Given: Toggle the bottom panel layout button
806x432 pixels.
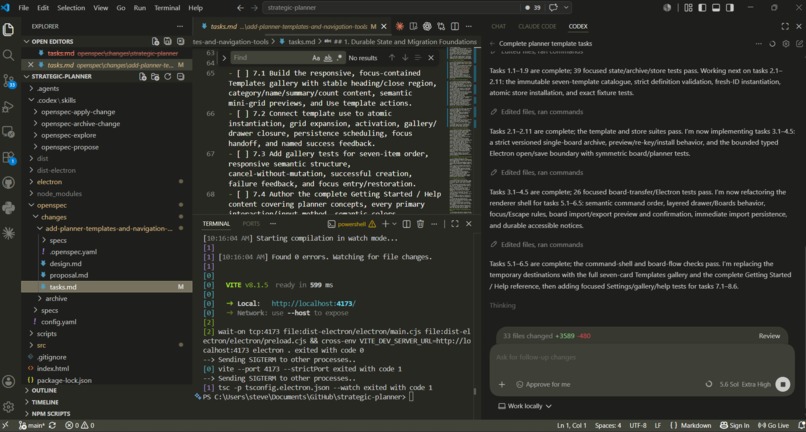Looking at the screenshot, I should tap(716, 8).
